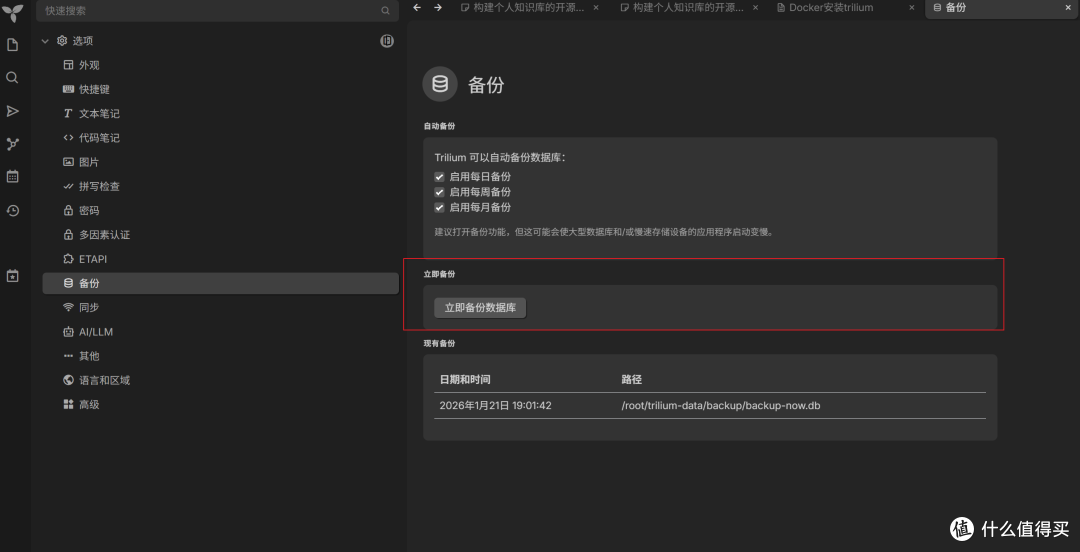1080x552 pixels.
Task: Click the large database icon beside 备份 title
Action: coord(439,84)
